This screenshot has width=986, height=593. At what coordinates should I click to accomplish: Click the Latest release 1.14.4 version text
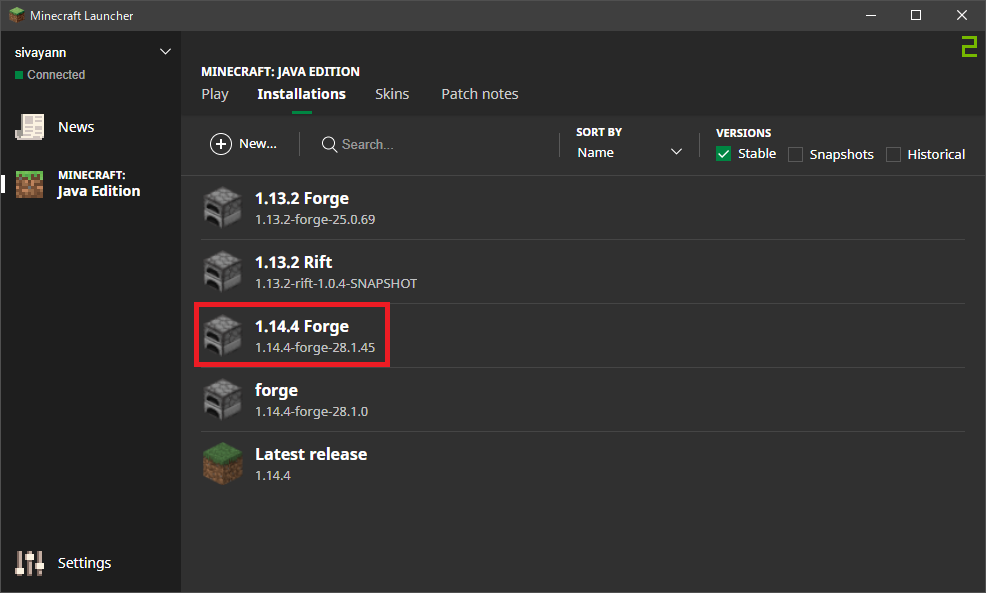273,476
